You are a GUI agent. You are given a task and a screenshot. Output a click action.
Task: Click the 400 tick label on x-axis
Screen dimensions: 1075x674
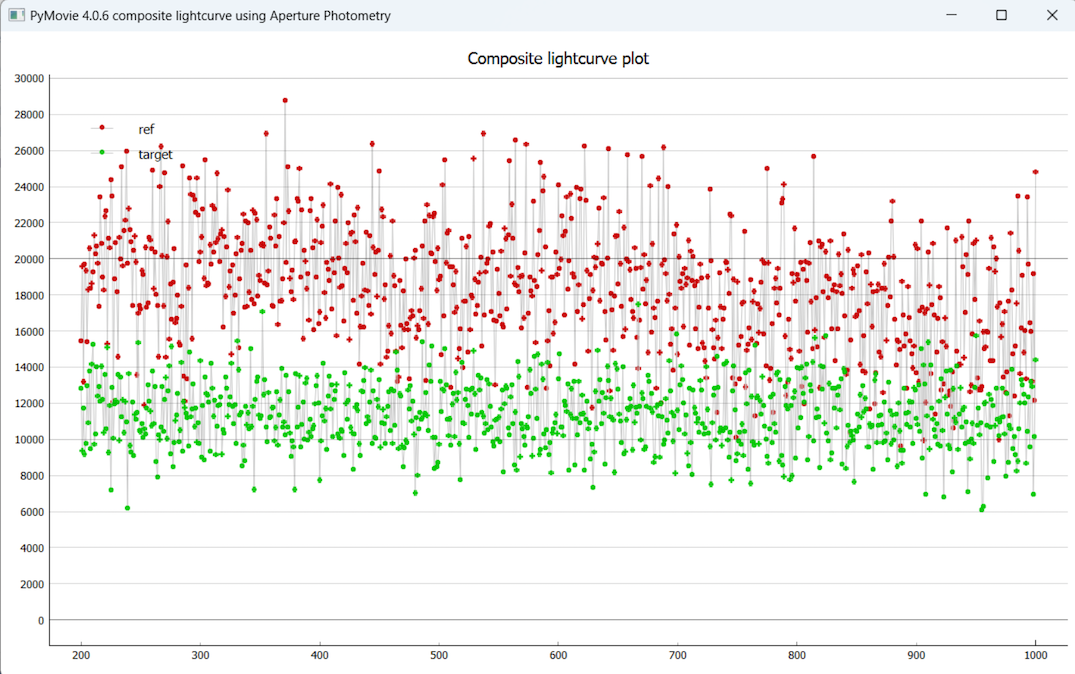319,655
